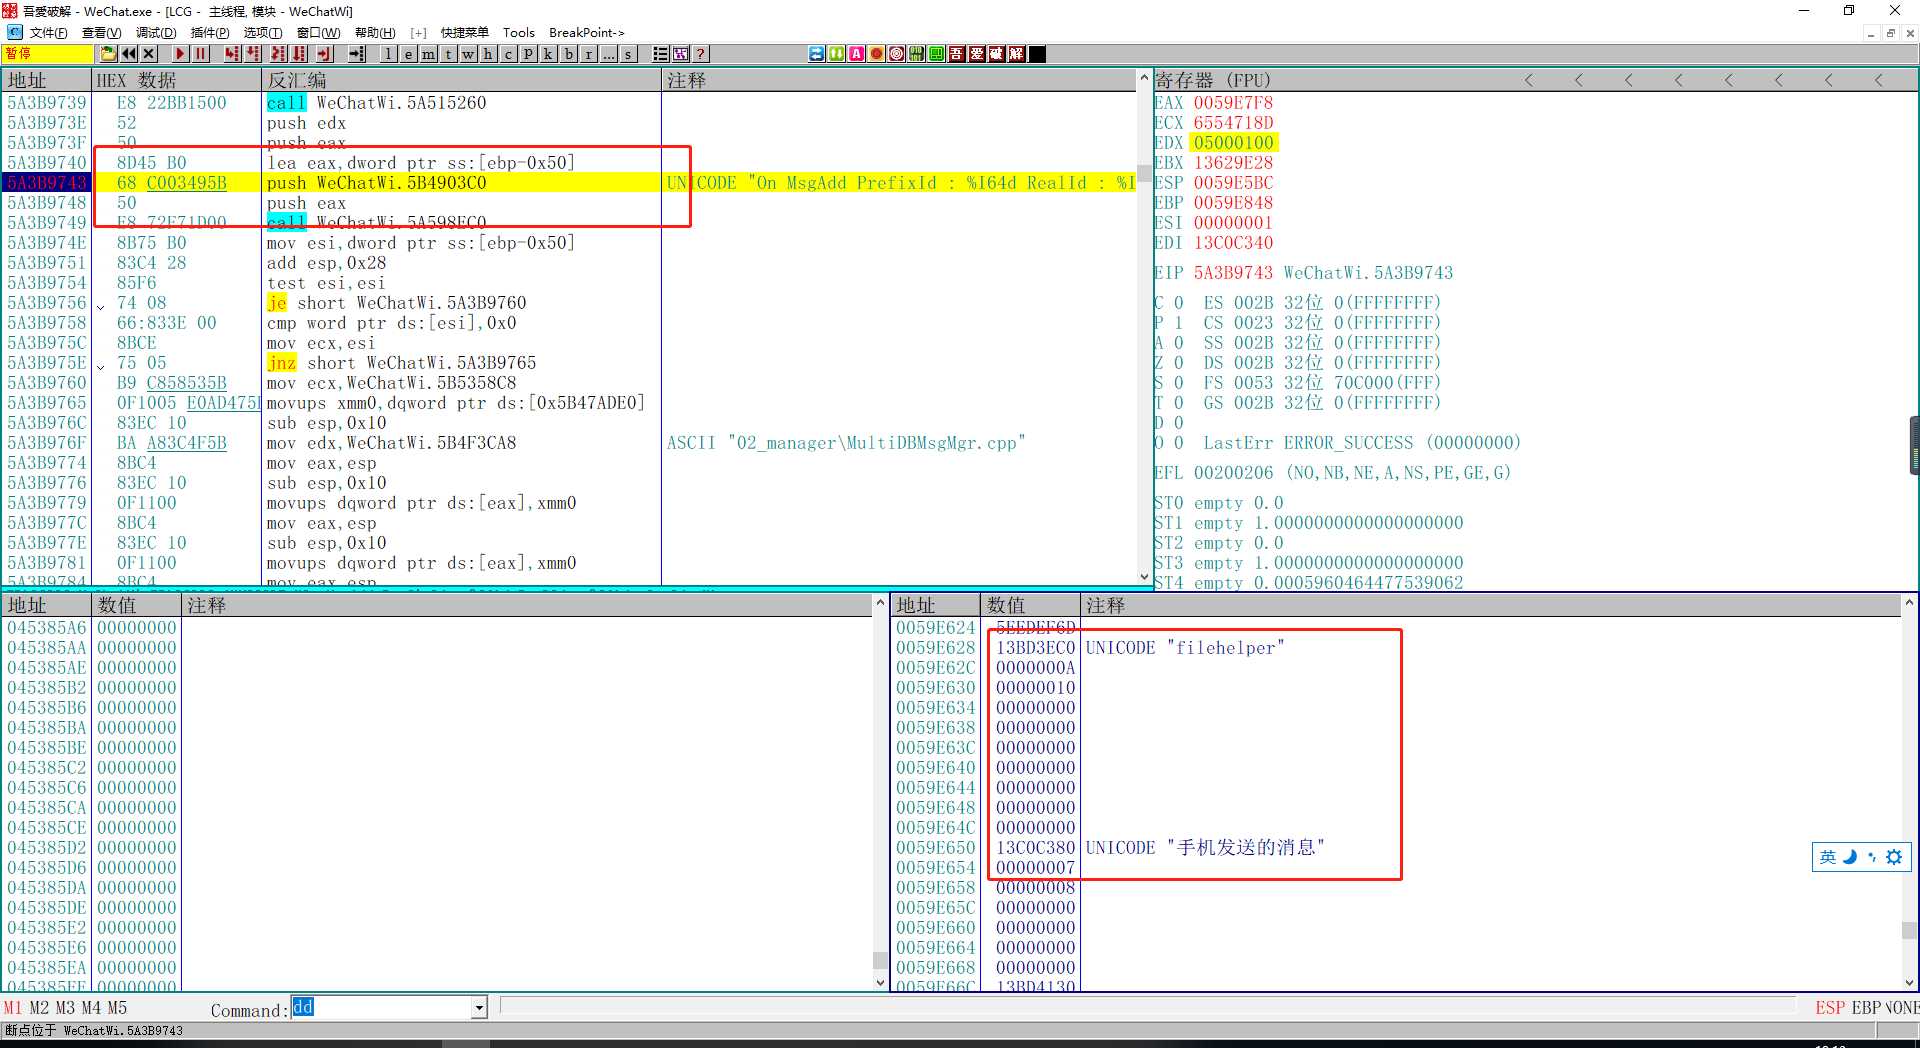This screenshot has height=1048, width=1920.
Task: Open the 文件(F) menu
Action: 48,33
